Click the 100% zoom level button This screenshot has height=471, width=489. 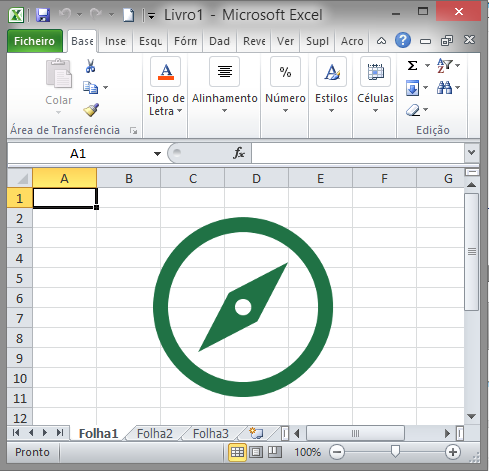(x=307, y=452)
